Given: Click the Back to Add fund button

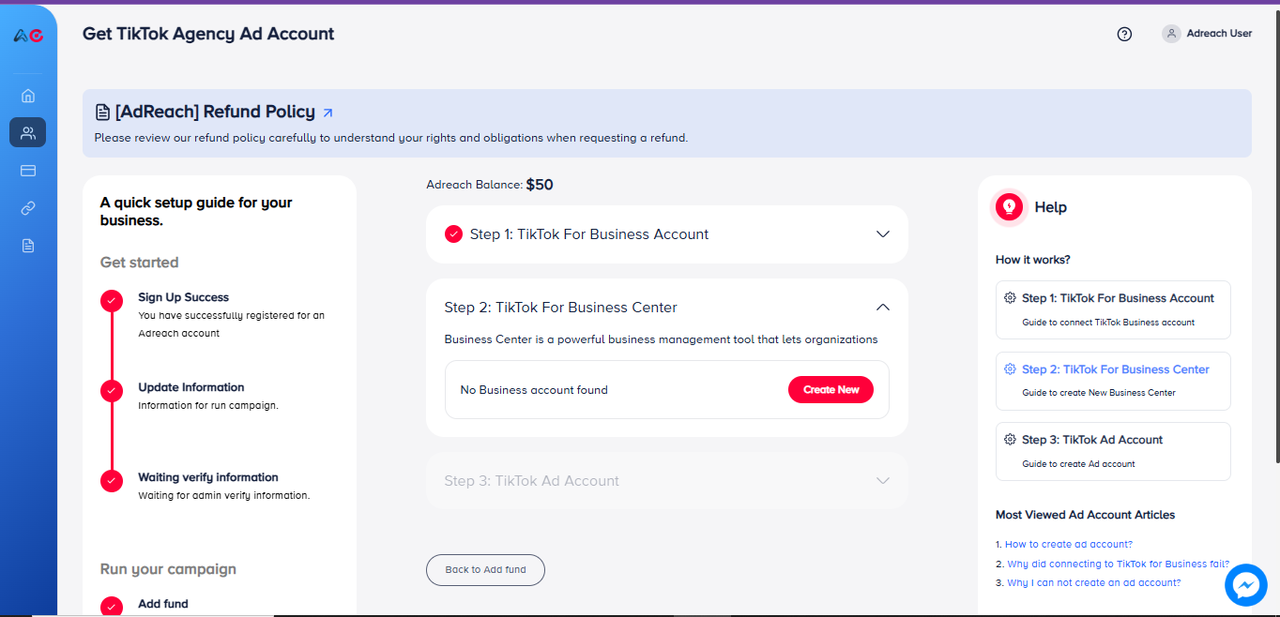Looking at the screenshot, I should [485, 570].
